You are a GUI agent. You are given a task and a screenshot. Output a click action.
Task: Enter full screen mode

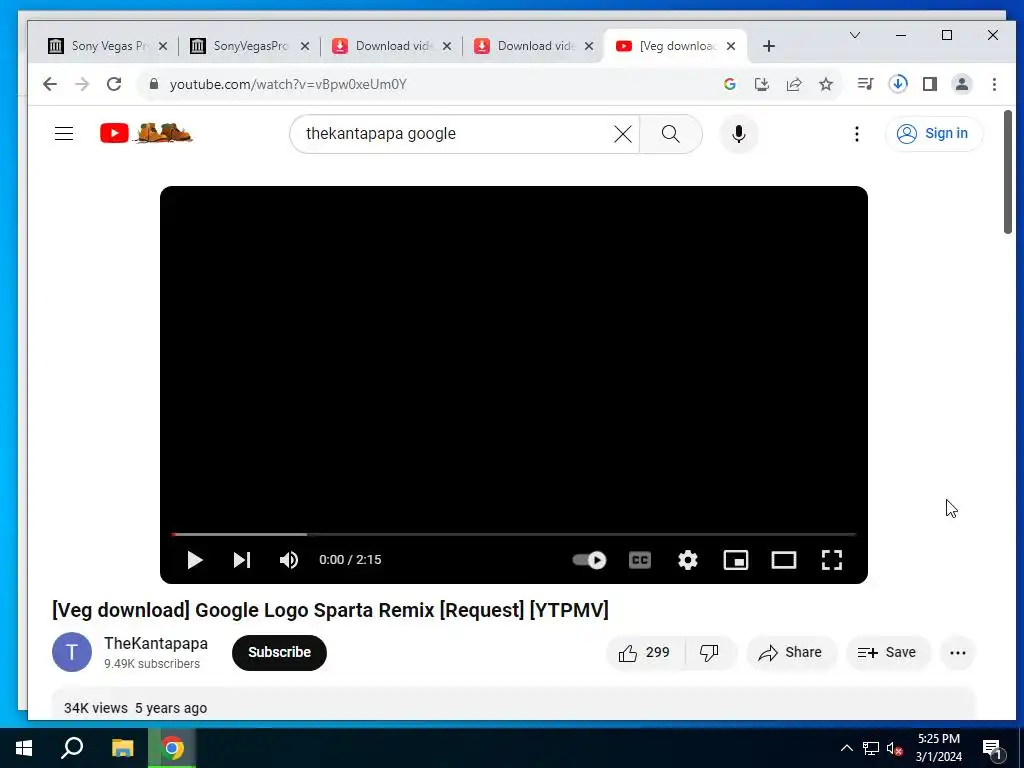click(x=831, y=560)
